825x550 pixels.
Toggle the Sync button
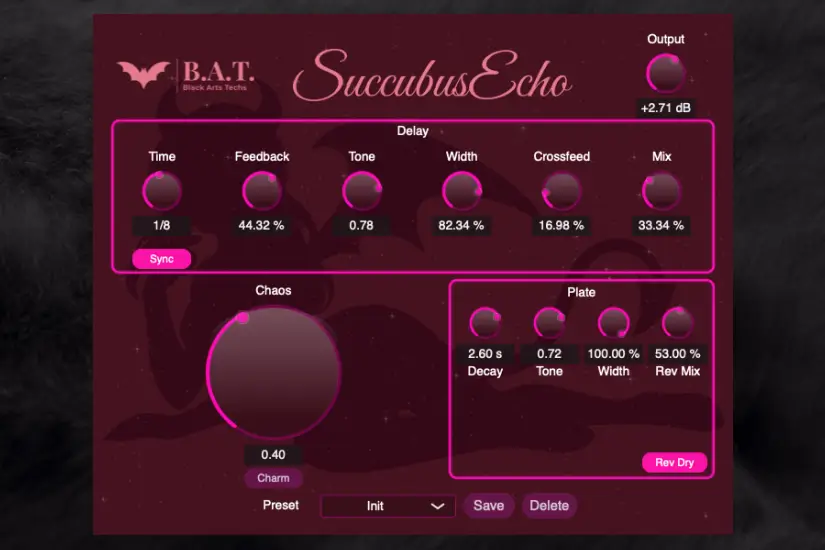pos(162,259)
